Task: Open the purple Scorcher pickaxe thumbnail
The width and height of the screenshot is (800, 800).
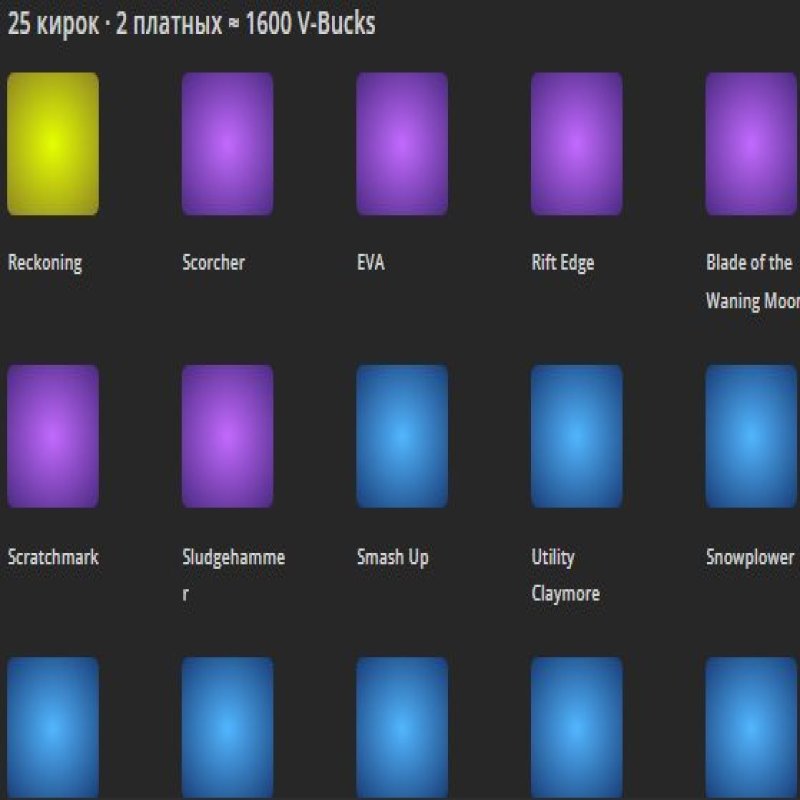Action: pyautogui.click(x=227, y=144)
